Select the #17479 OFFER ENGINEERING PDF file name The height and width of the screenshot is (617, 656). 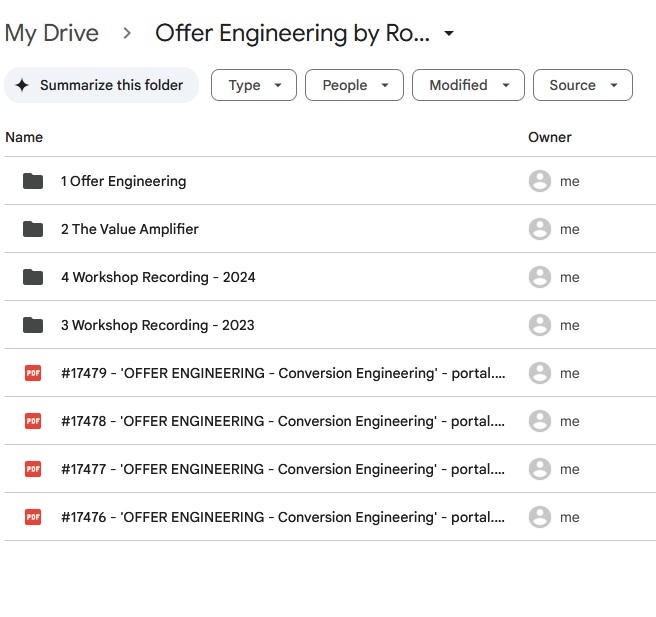coord(283,373)
